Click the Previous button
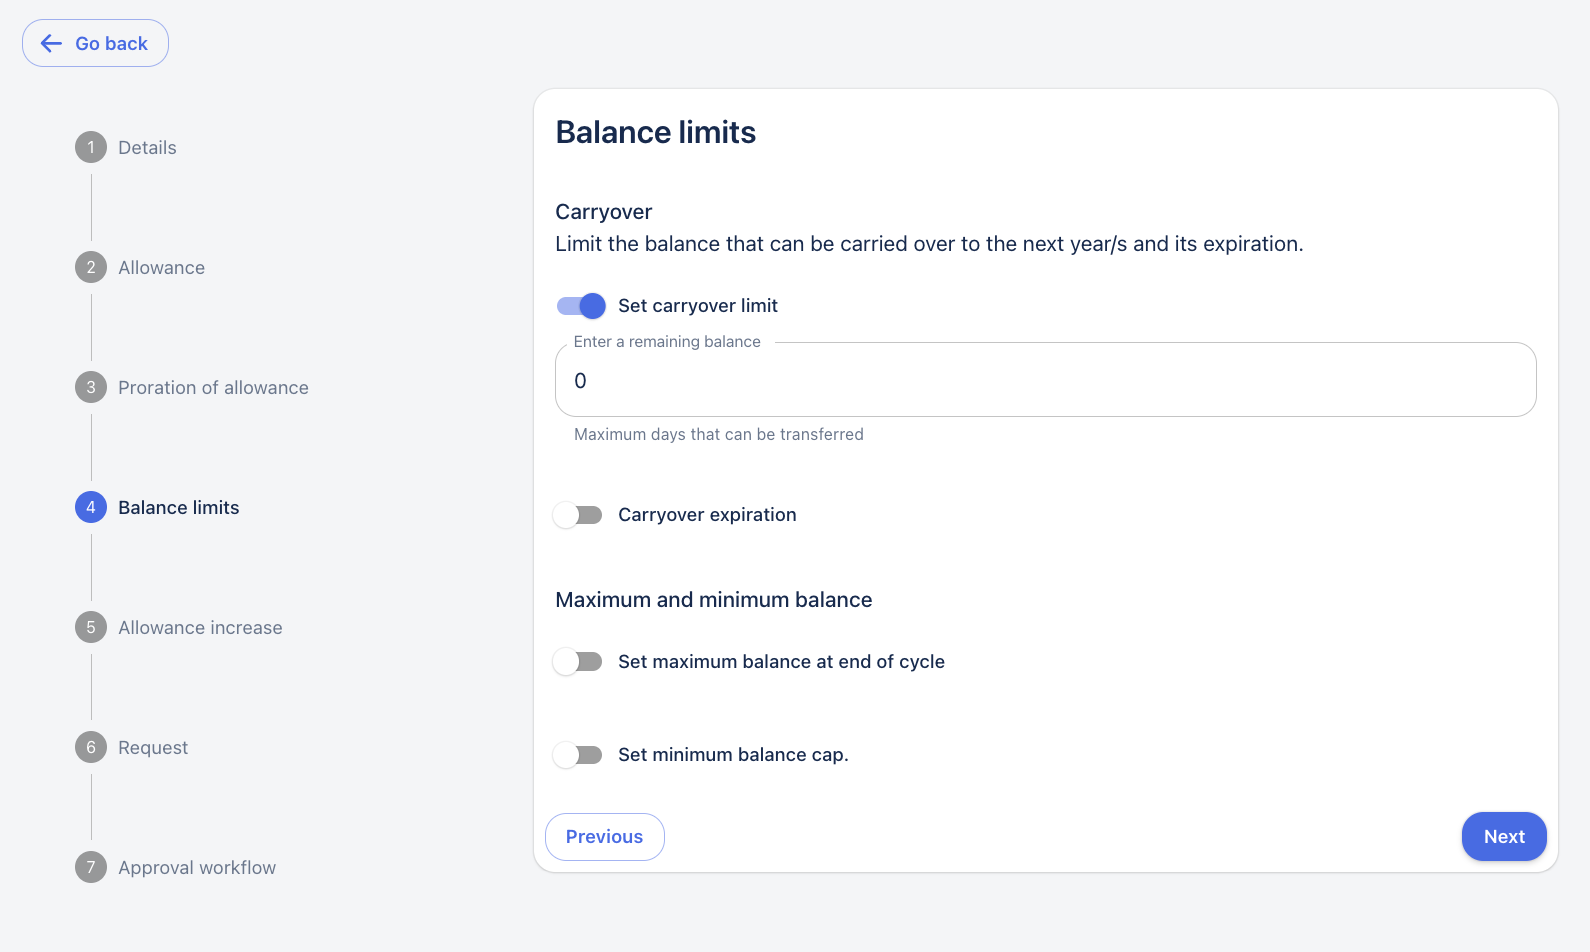Image resolution: width=1590 pixels, height=952 pixels. click(604, 837)
